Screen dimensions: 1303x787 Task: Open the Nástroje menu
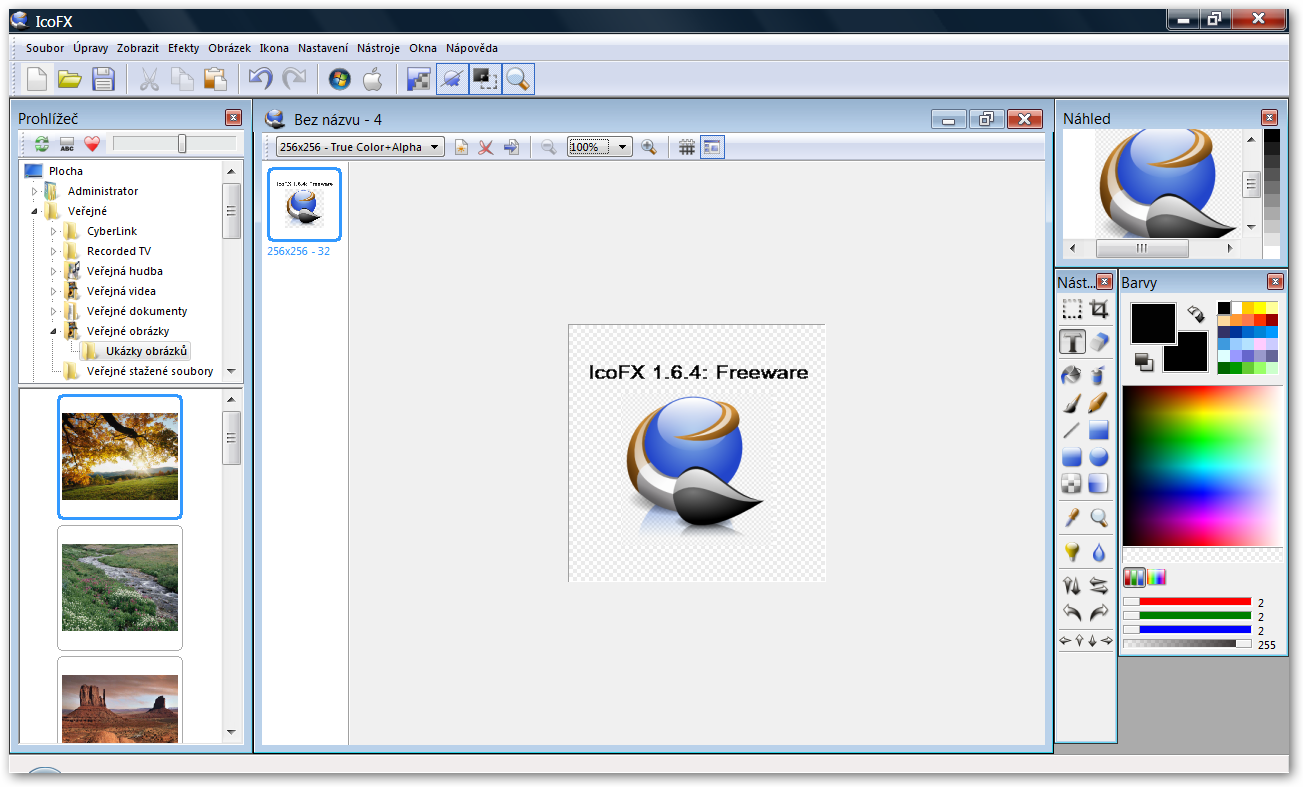pos(378,48)
